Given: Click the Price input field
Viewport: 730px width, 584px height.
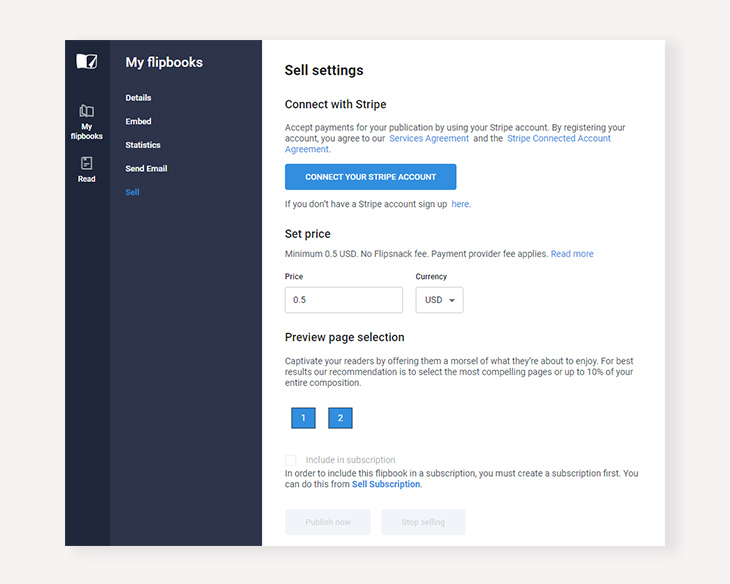Looking at the screenshot, I should click(344, 300).
